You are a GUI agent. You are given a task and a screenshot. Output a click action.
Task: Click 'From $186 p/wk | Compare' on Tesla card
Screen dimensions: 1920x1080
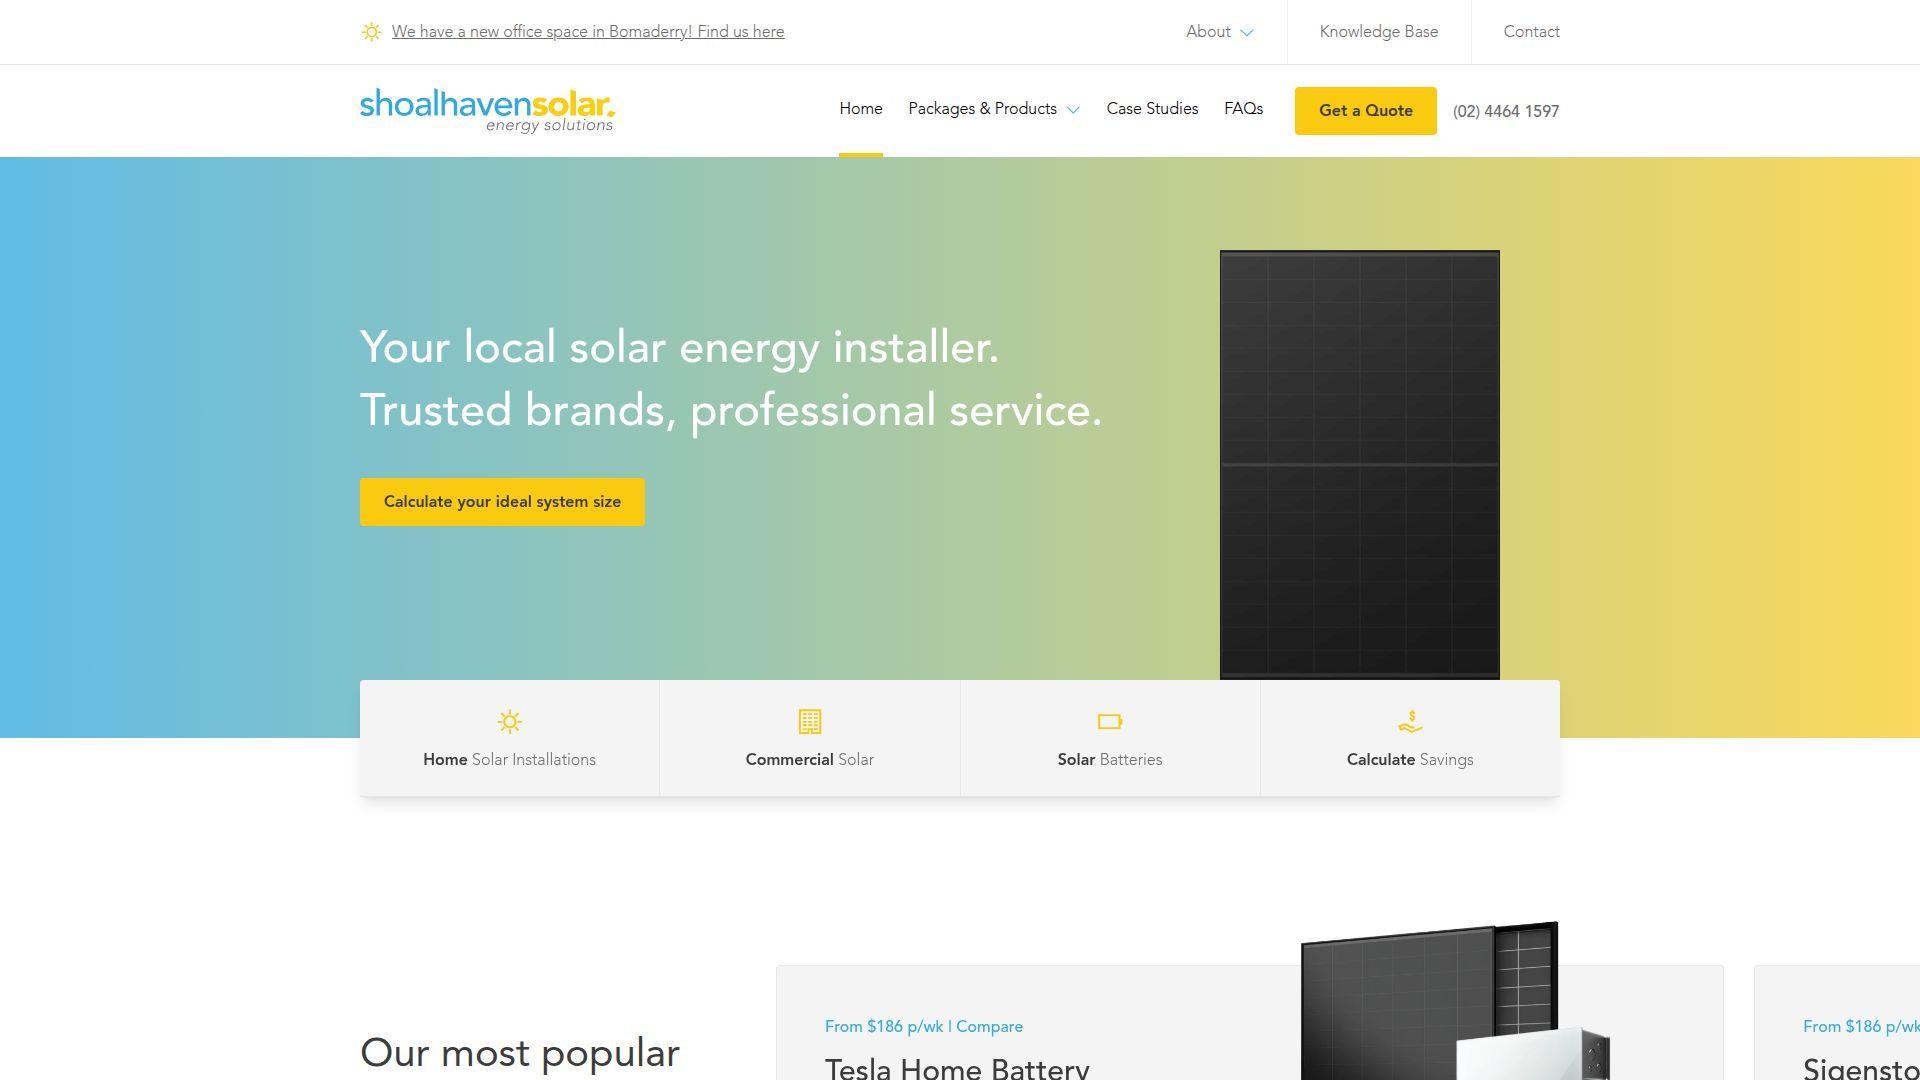(924, 1027)
